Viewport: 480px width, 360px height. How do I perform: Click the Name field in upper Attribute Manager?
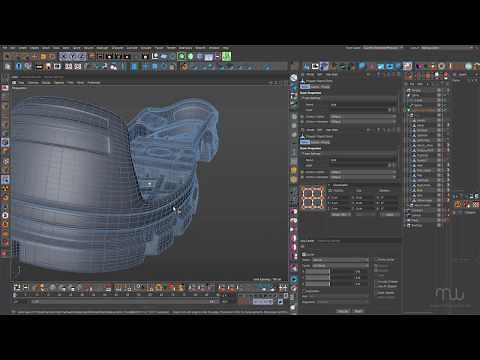pyautogui.click(x=363, y=105)
